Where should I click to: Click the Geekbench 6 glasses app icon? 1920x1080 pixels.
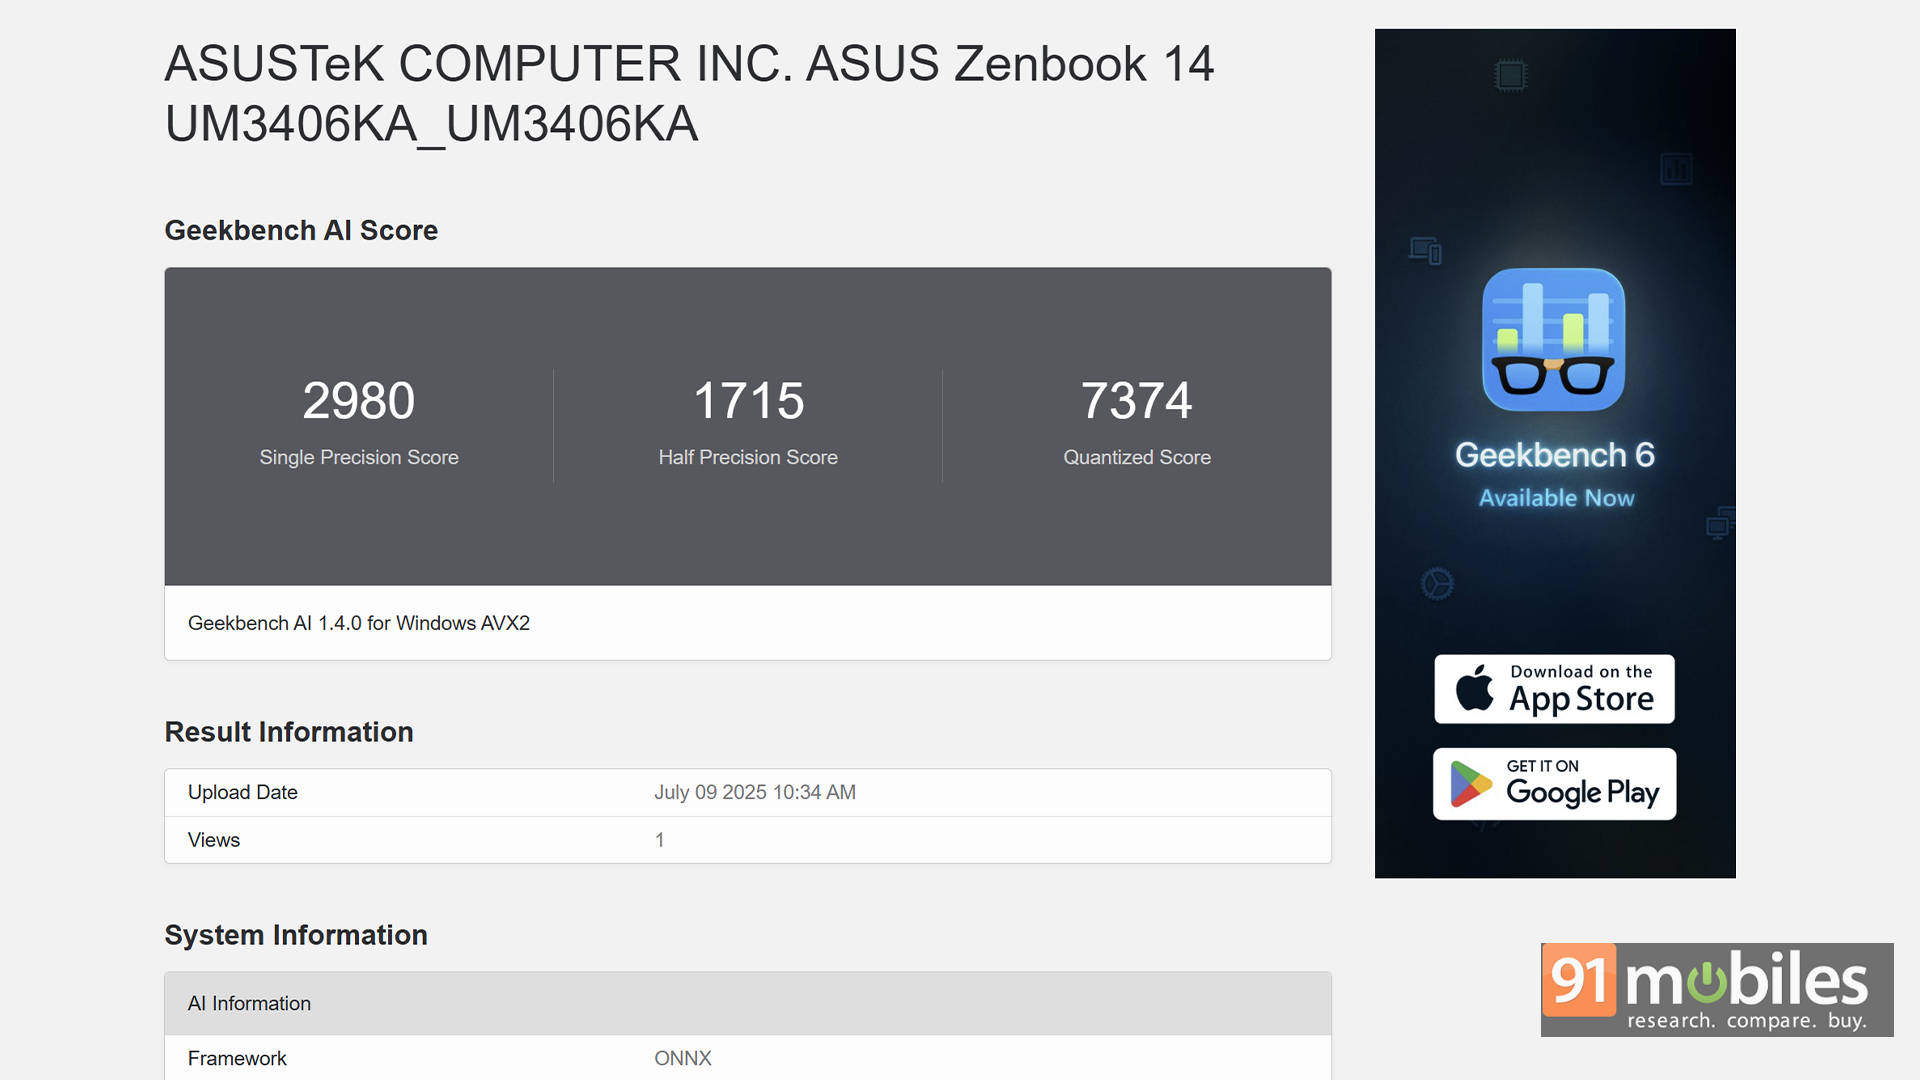coord(1553,340)
